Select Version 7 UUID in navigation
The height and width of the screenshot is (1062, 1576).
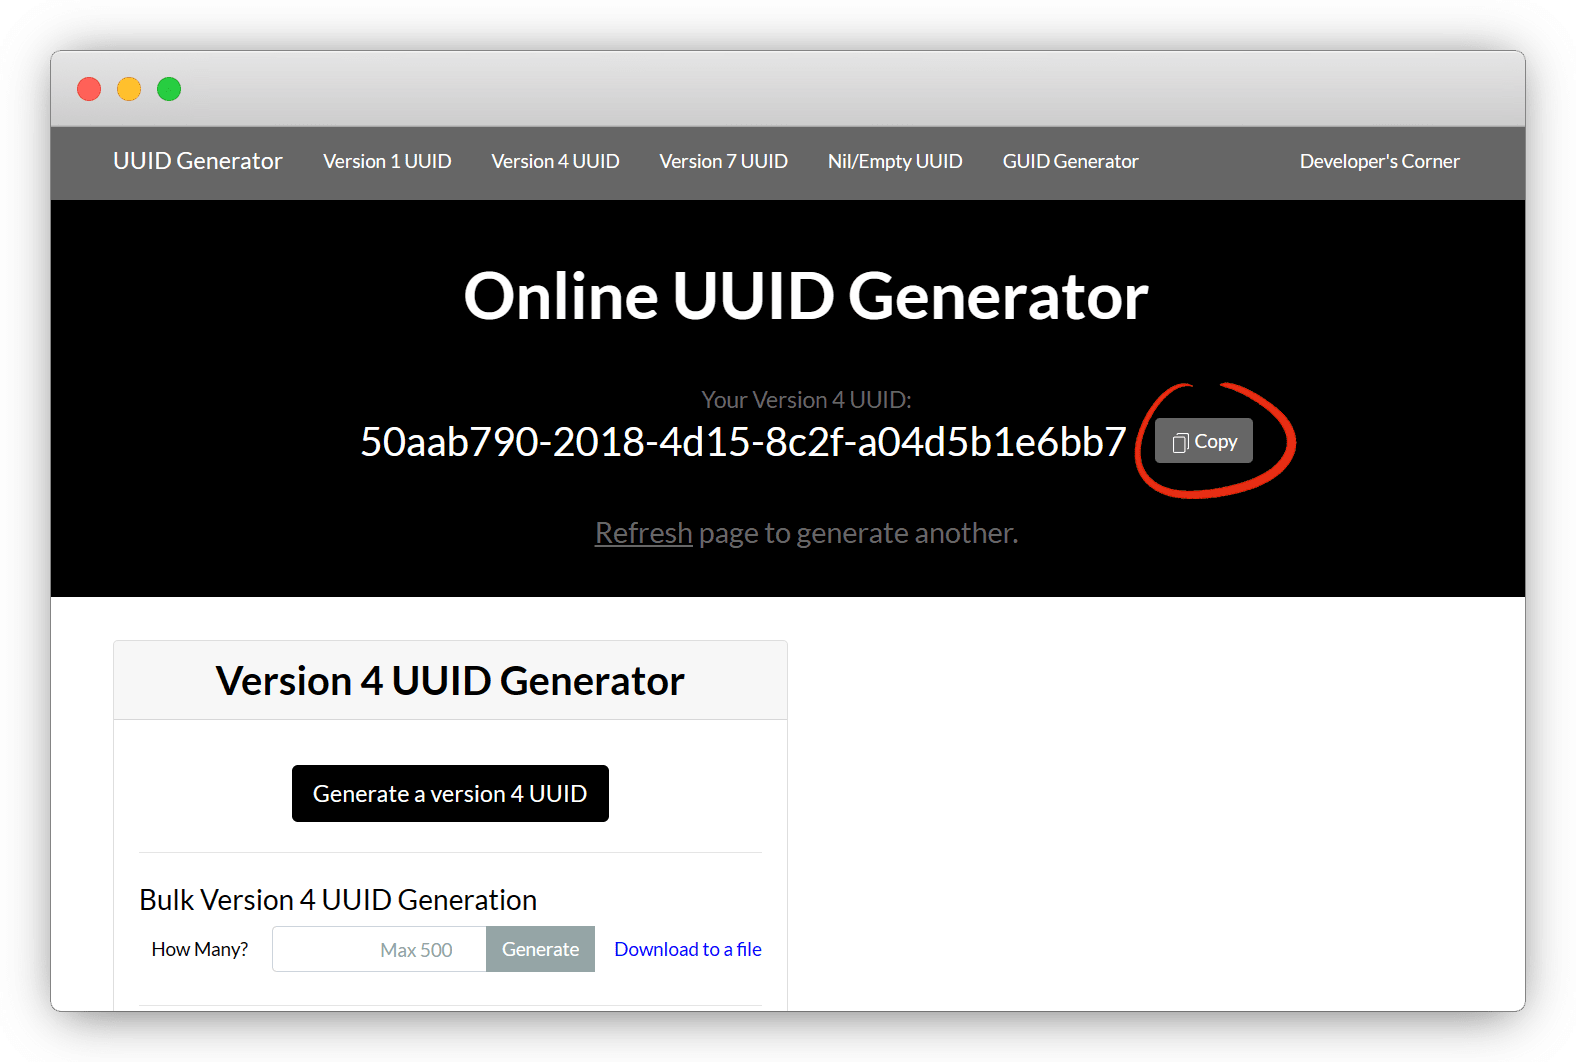[x=723, y=161]
